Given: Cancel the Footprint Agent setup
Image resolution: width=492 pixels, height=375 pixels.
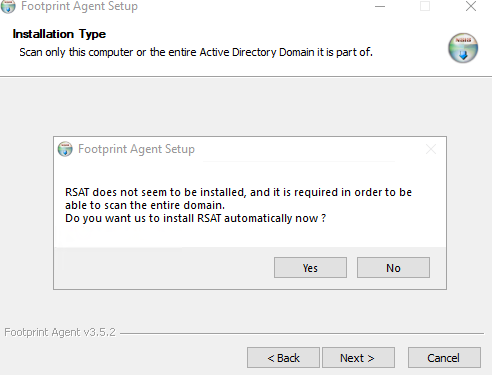Looking at the screenshot, I should [x=444, y=358].
